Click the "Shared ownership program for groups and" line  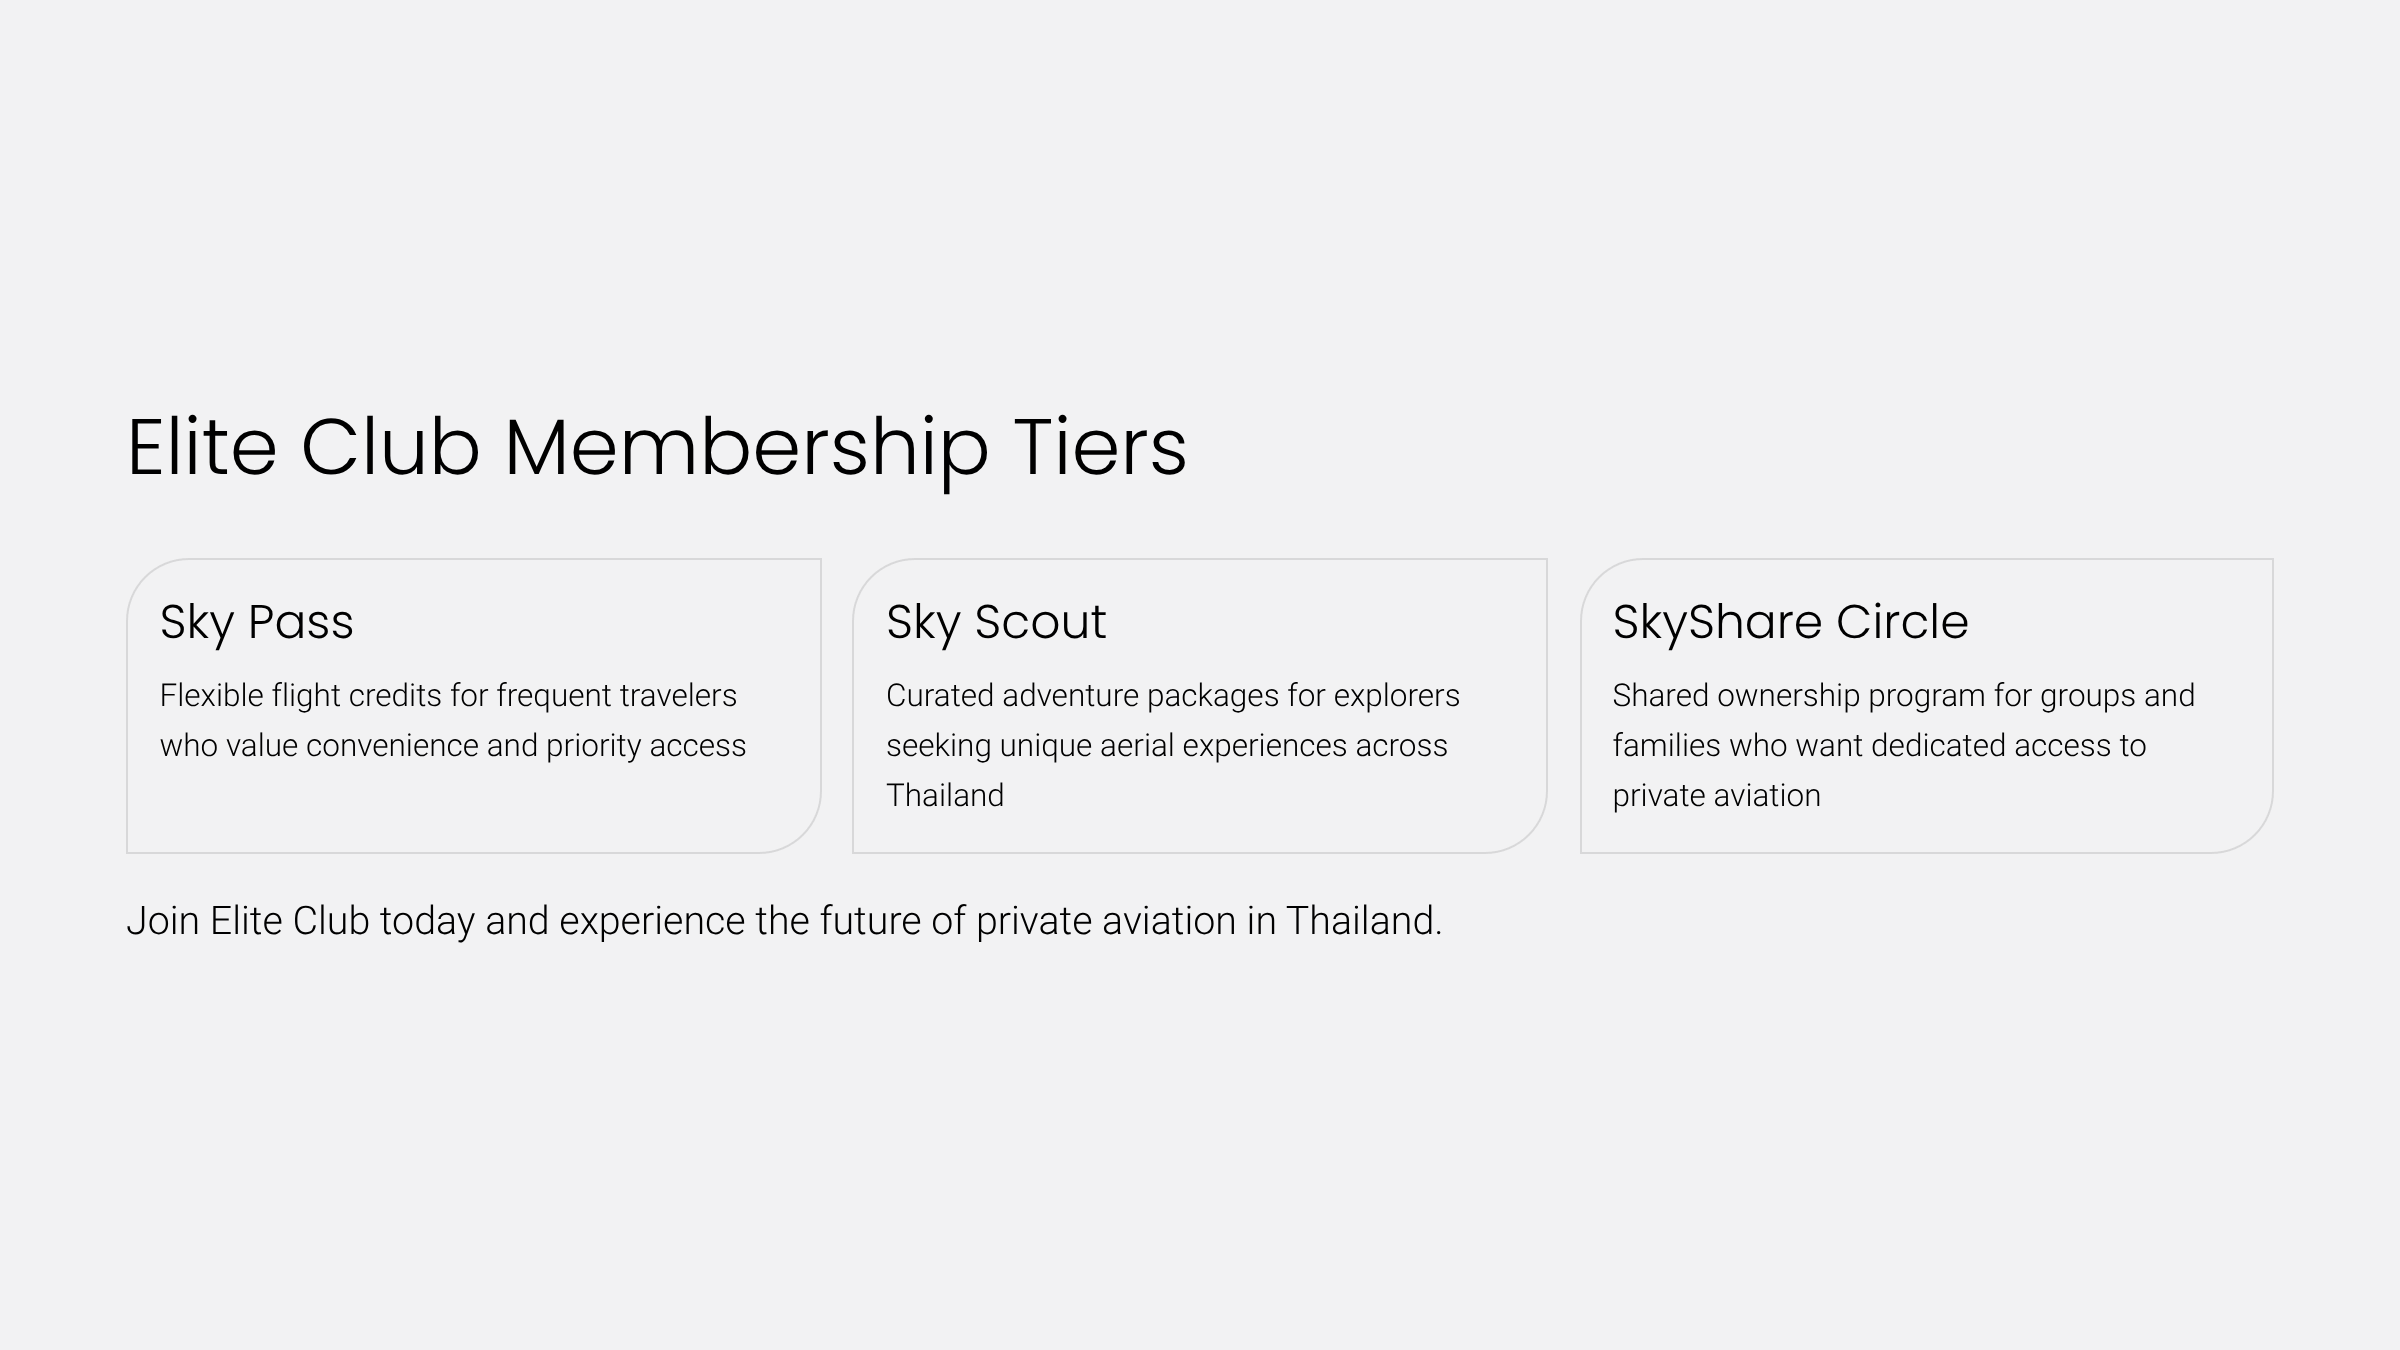pyautogui.click(x=1903, y=696)
